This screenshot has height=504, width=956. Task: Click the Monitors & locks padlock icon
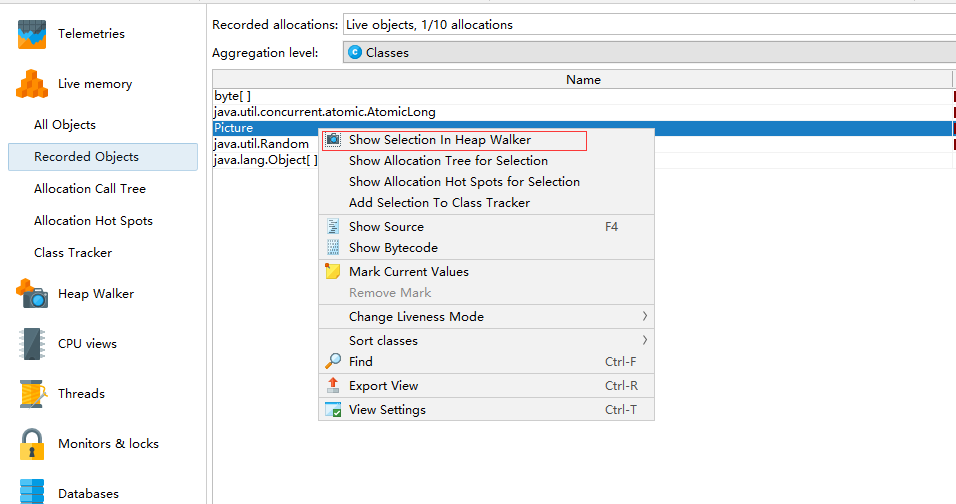tap(32, 444)
